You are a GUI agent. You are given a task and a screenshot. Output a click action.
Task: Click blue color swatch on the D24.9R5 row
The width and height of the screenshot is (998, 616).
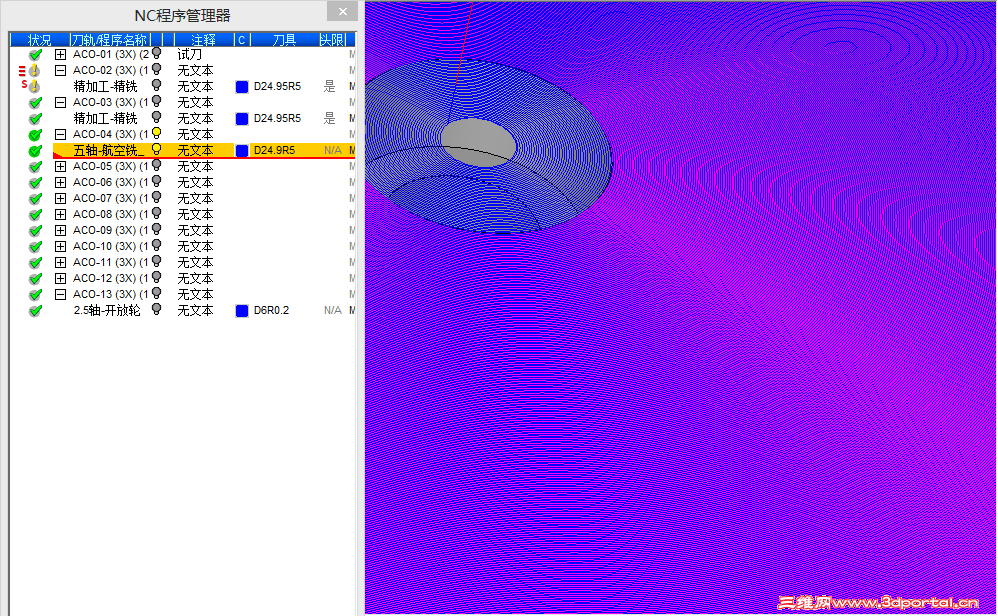pyautogui.click(x=242, y=151)
